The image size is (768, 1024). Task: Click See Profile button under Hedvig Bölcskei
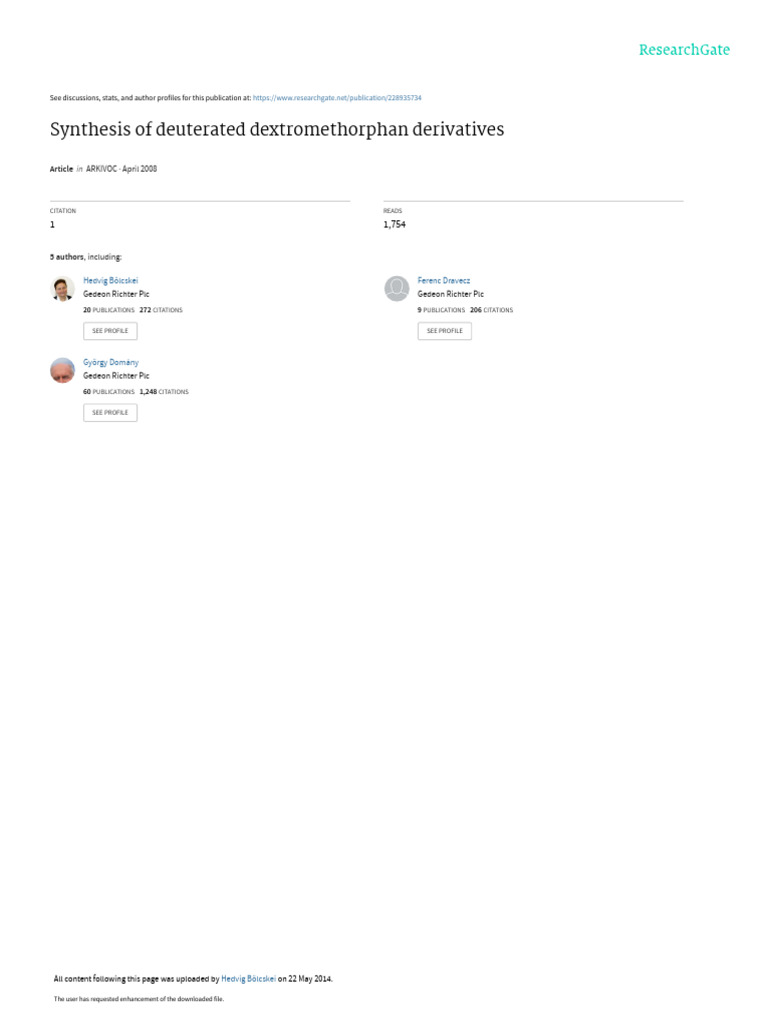(x=110, y=331)
